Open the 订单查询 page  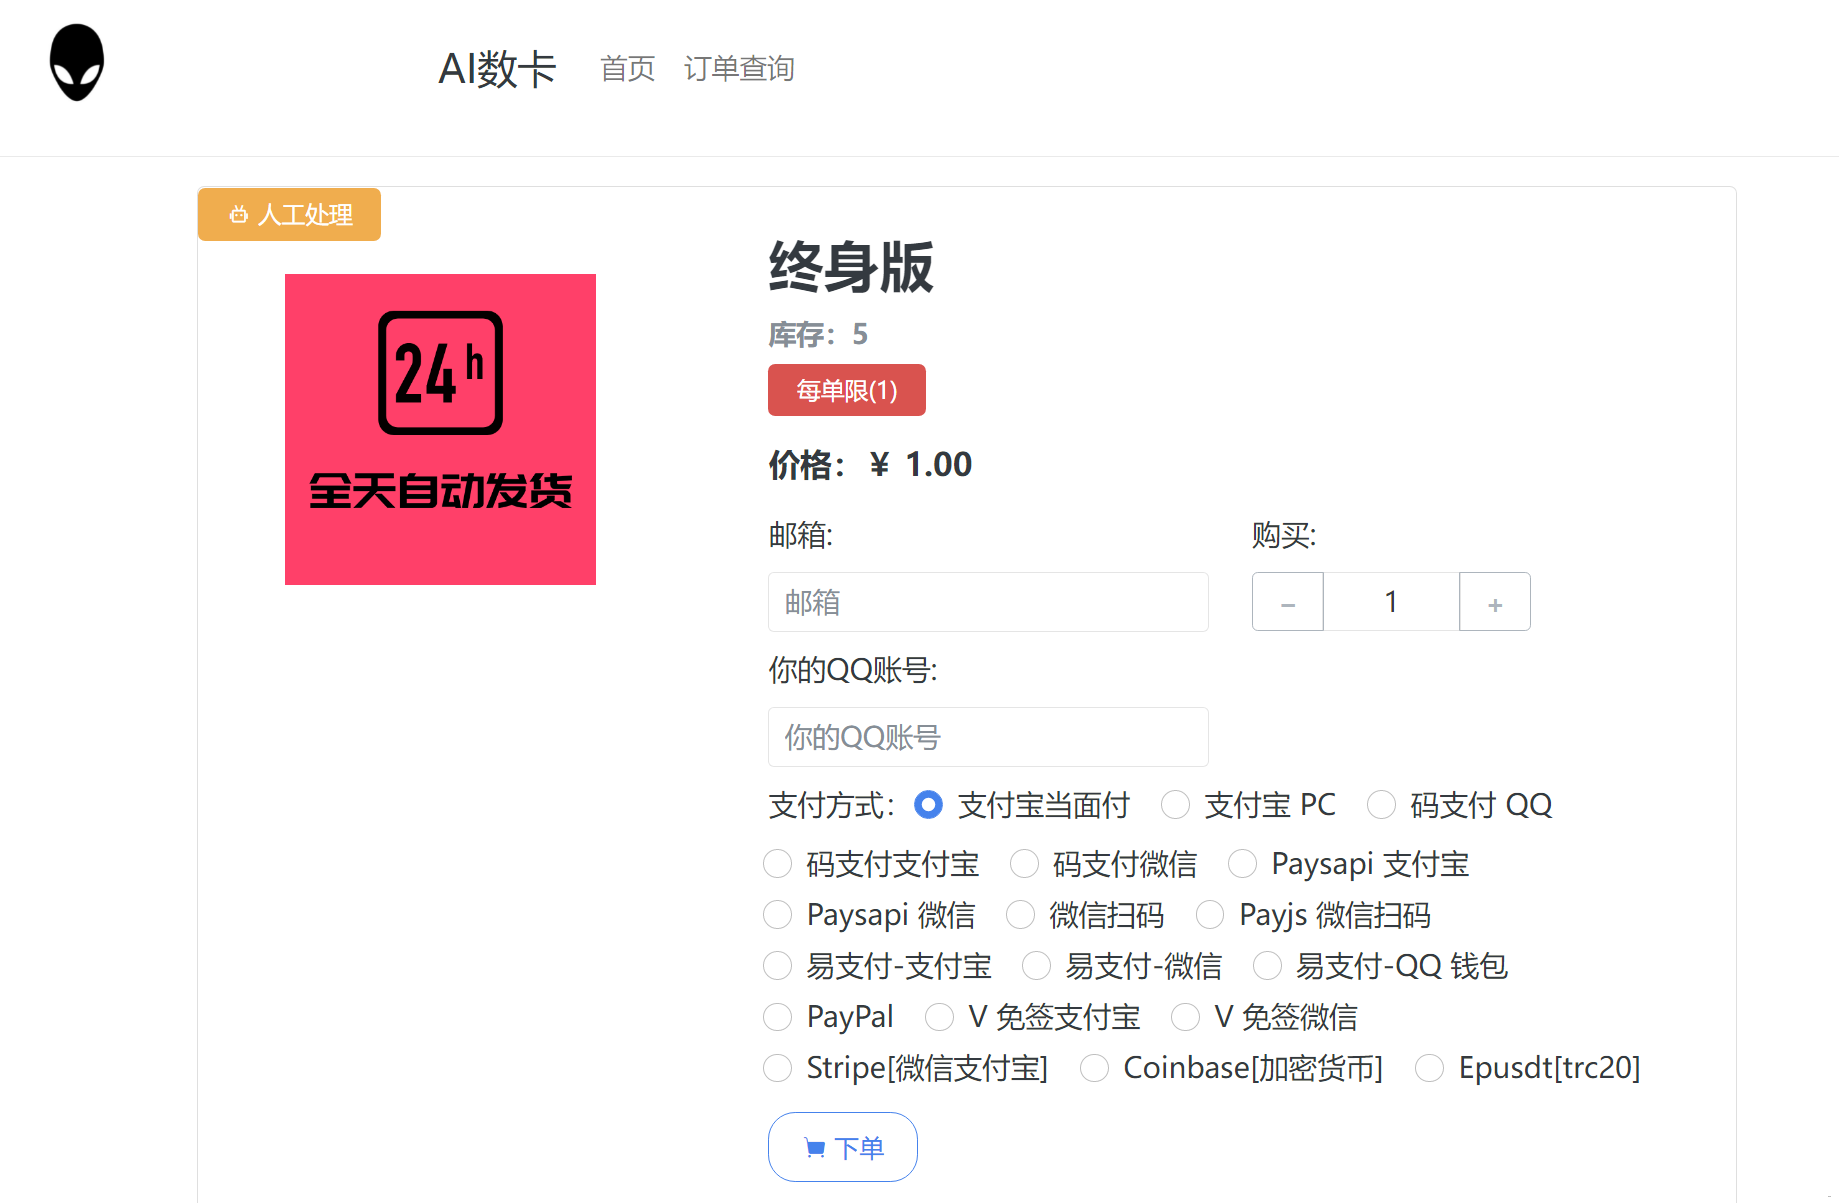(x=738, y=69)
